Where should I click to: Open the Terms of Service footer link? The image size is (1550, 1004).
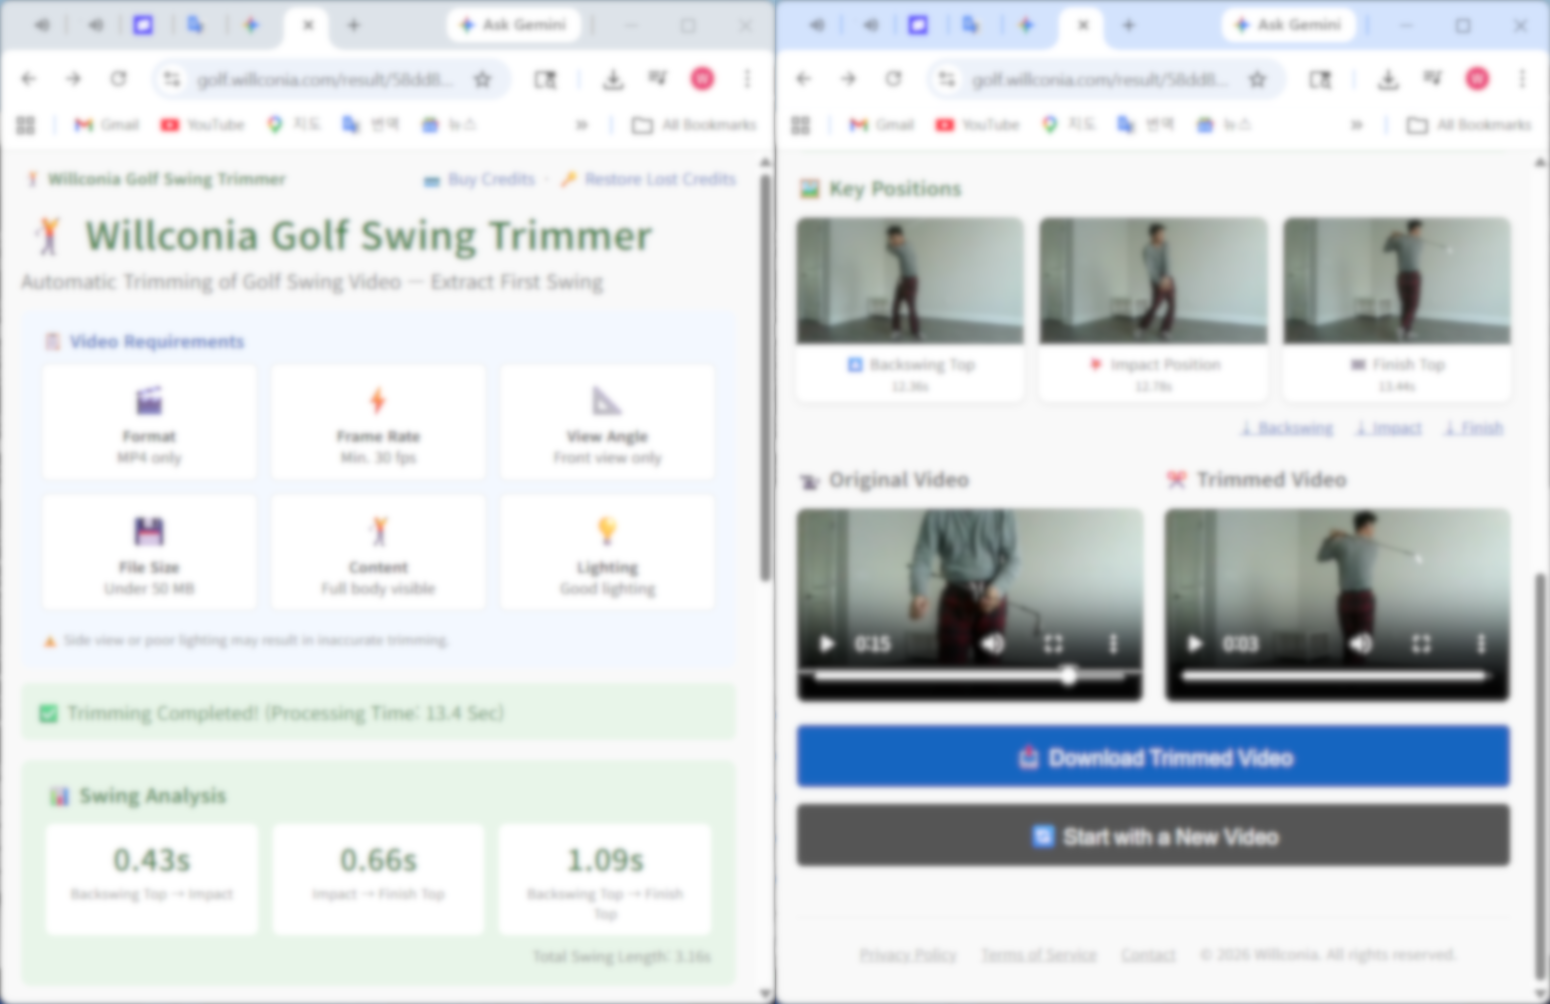click(1038, 955)
